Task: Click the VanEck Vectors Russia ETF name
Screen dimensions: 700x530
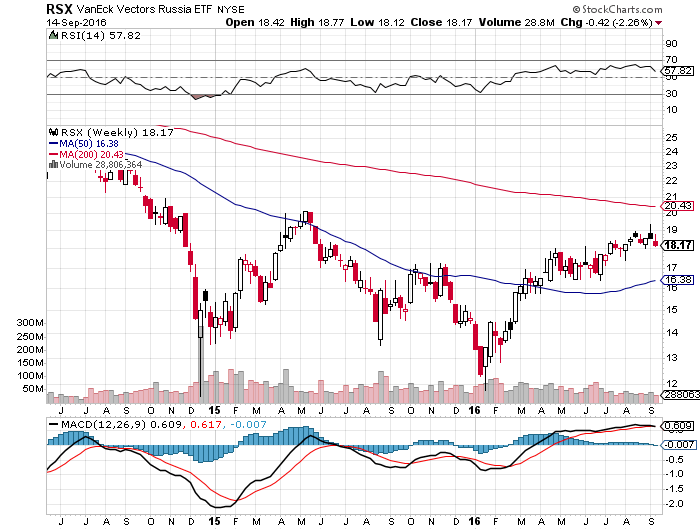Action: click(145, 9)
